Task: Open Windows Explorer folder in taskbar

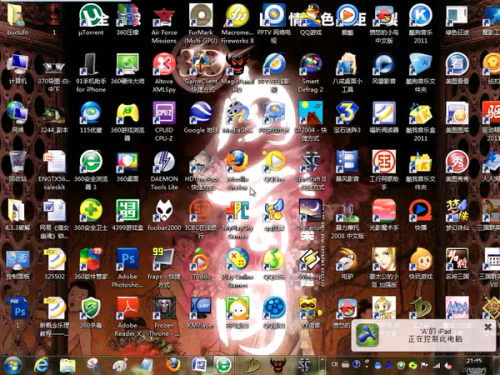Action: click(67, 365)
